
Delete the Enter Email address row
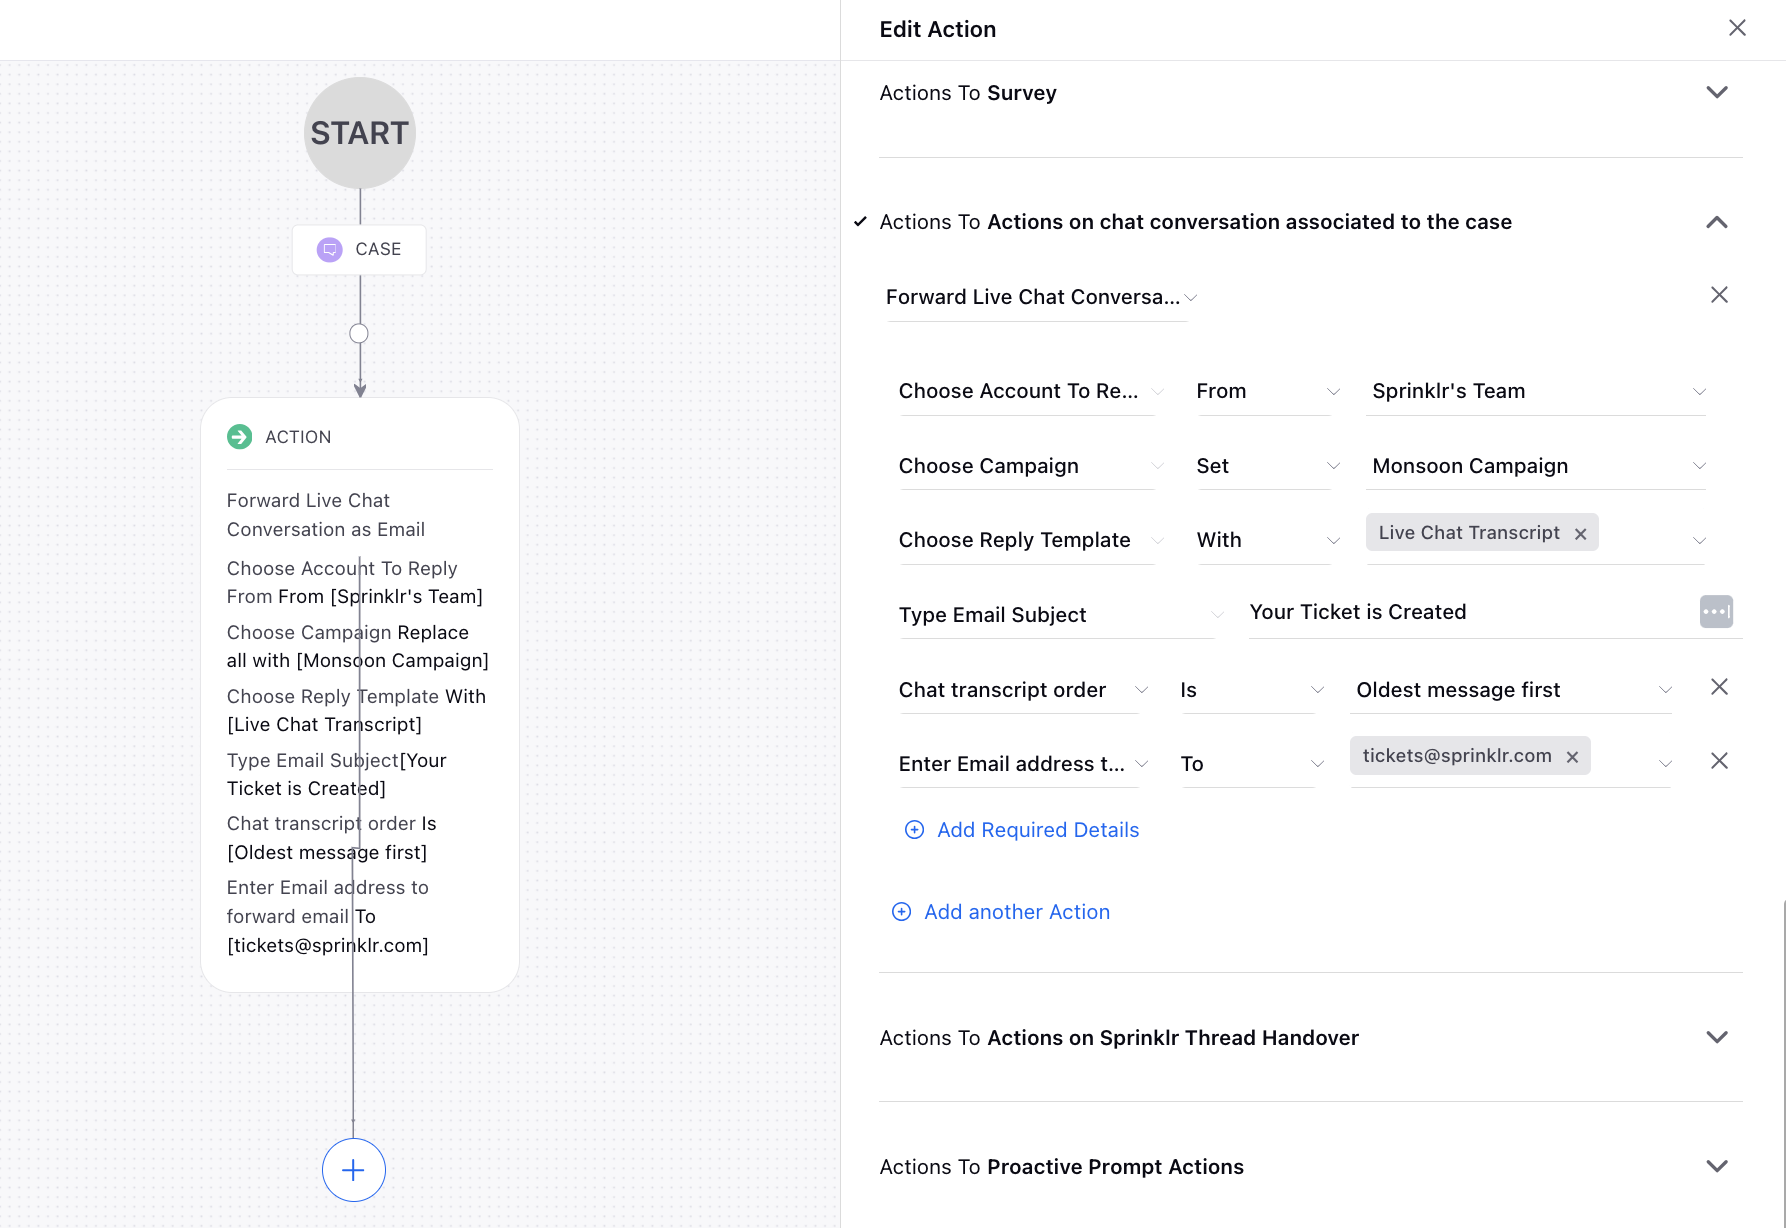pos(1719,761)
